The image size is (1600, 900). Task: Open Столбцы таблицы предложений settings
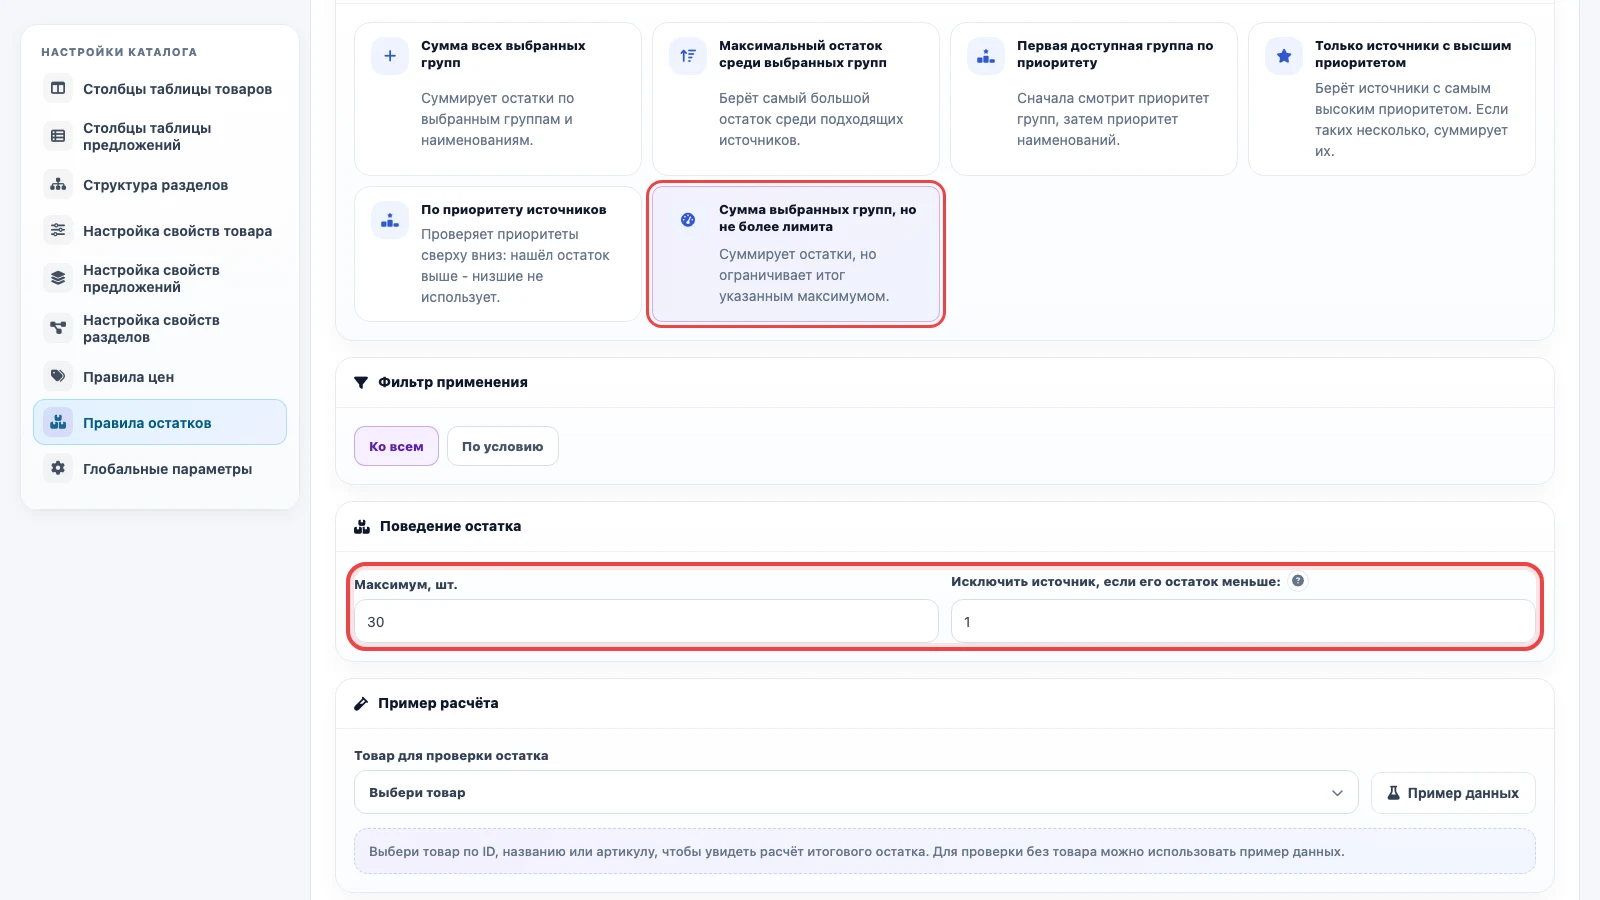coord(160,137)
